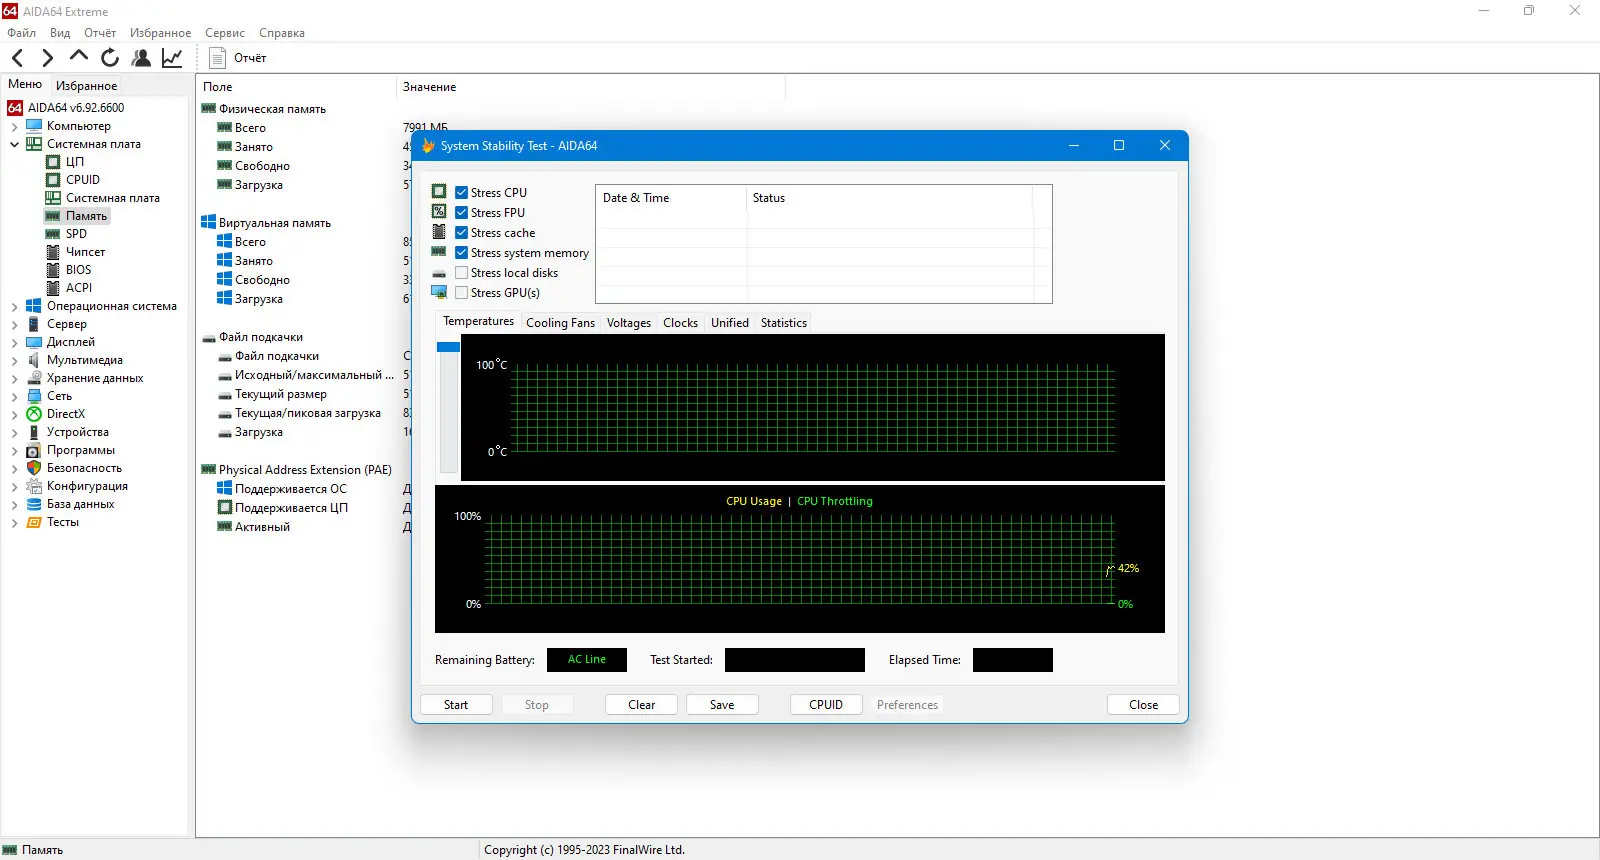Click the Stress CPU chip icon
1600x860 pixels.
pyautogui.click(x=439, y=191)
